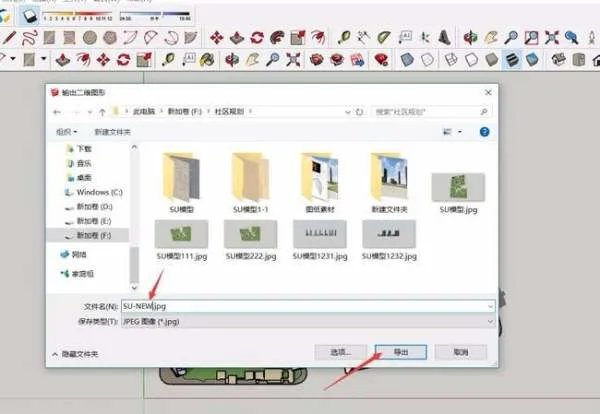Screen dimensions: 600x414
Task: Select the Line pencil tool
Action: 9,37
